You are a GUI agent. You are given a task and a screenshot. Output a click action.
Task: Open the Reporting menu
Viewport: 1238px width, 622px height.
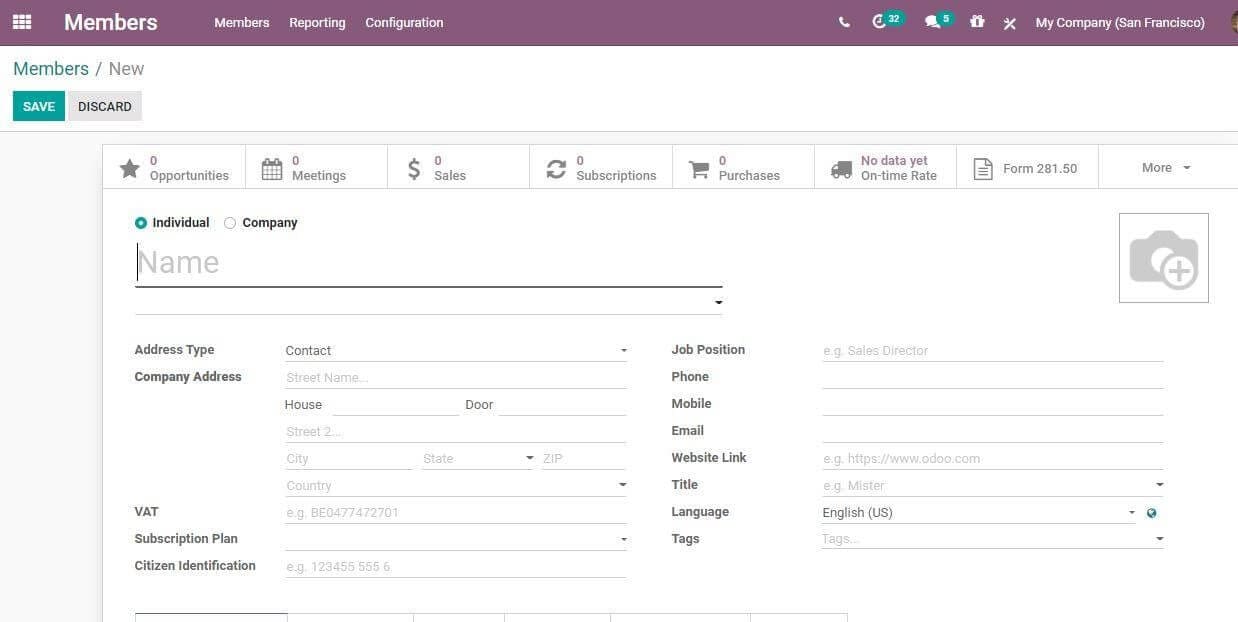click(x=317, y=22)
